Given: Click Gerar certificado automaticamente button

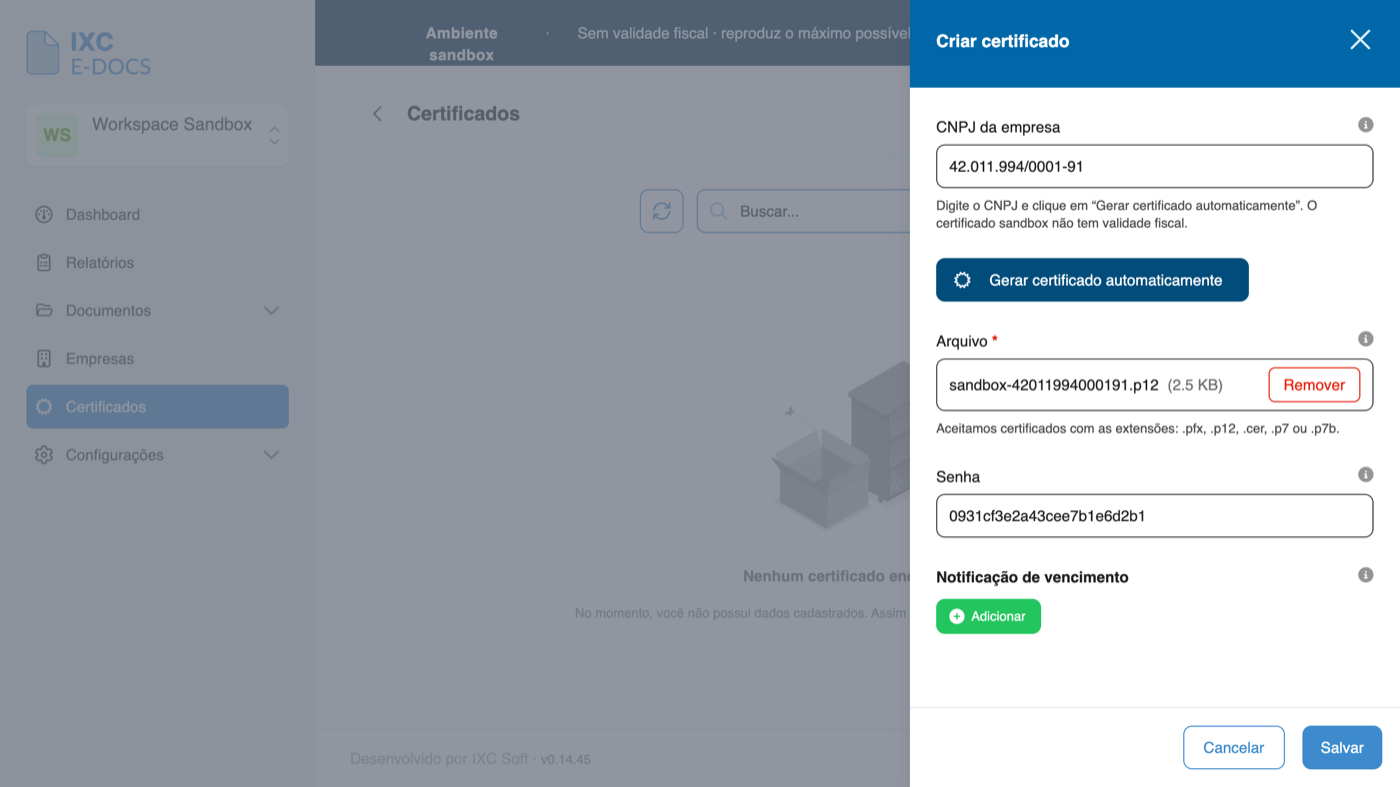Looking at the screenshot, I should (1092, 280).
